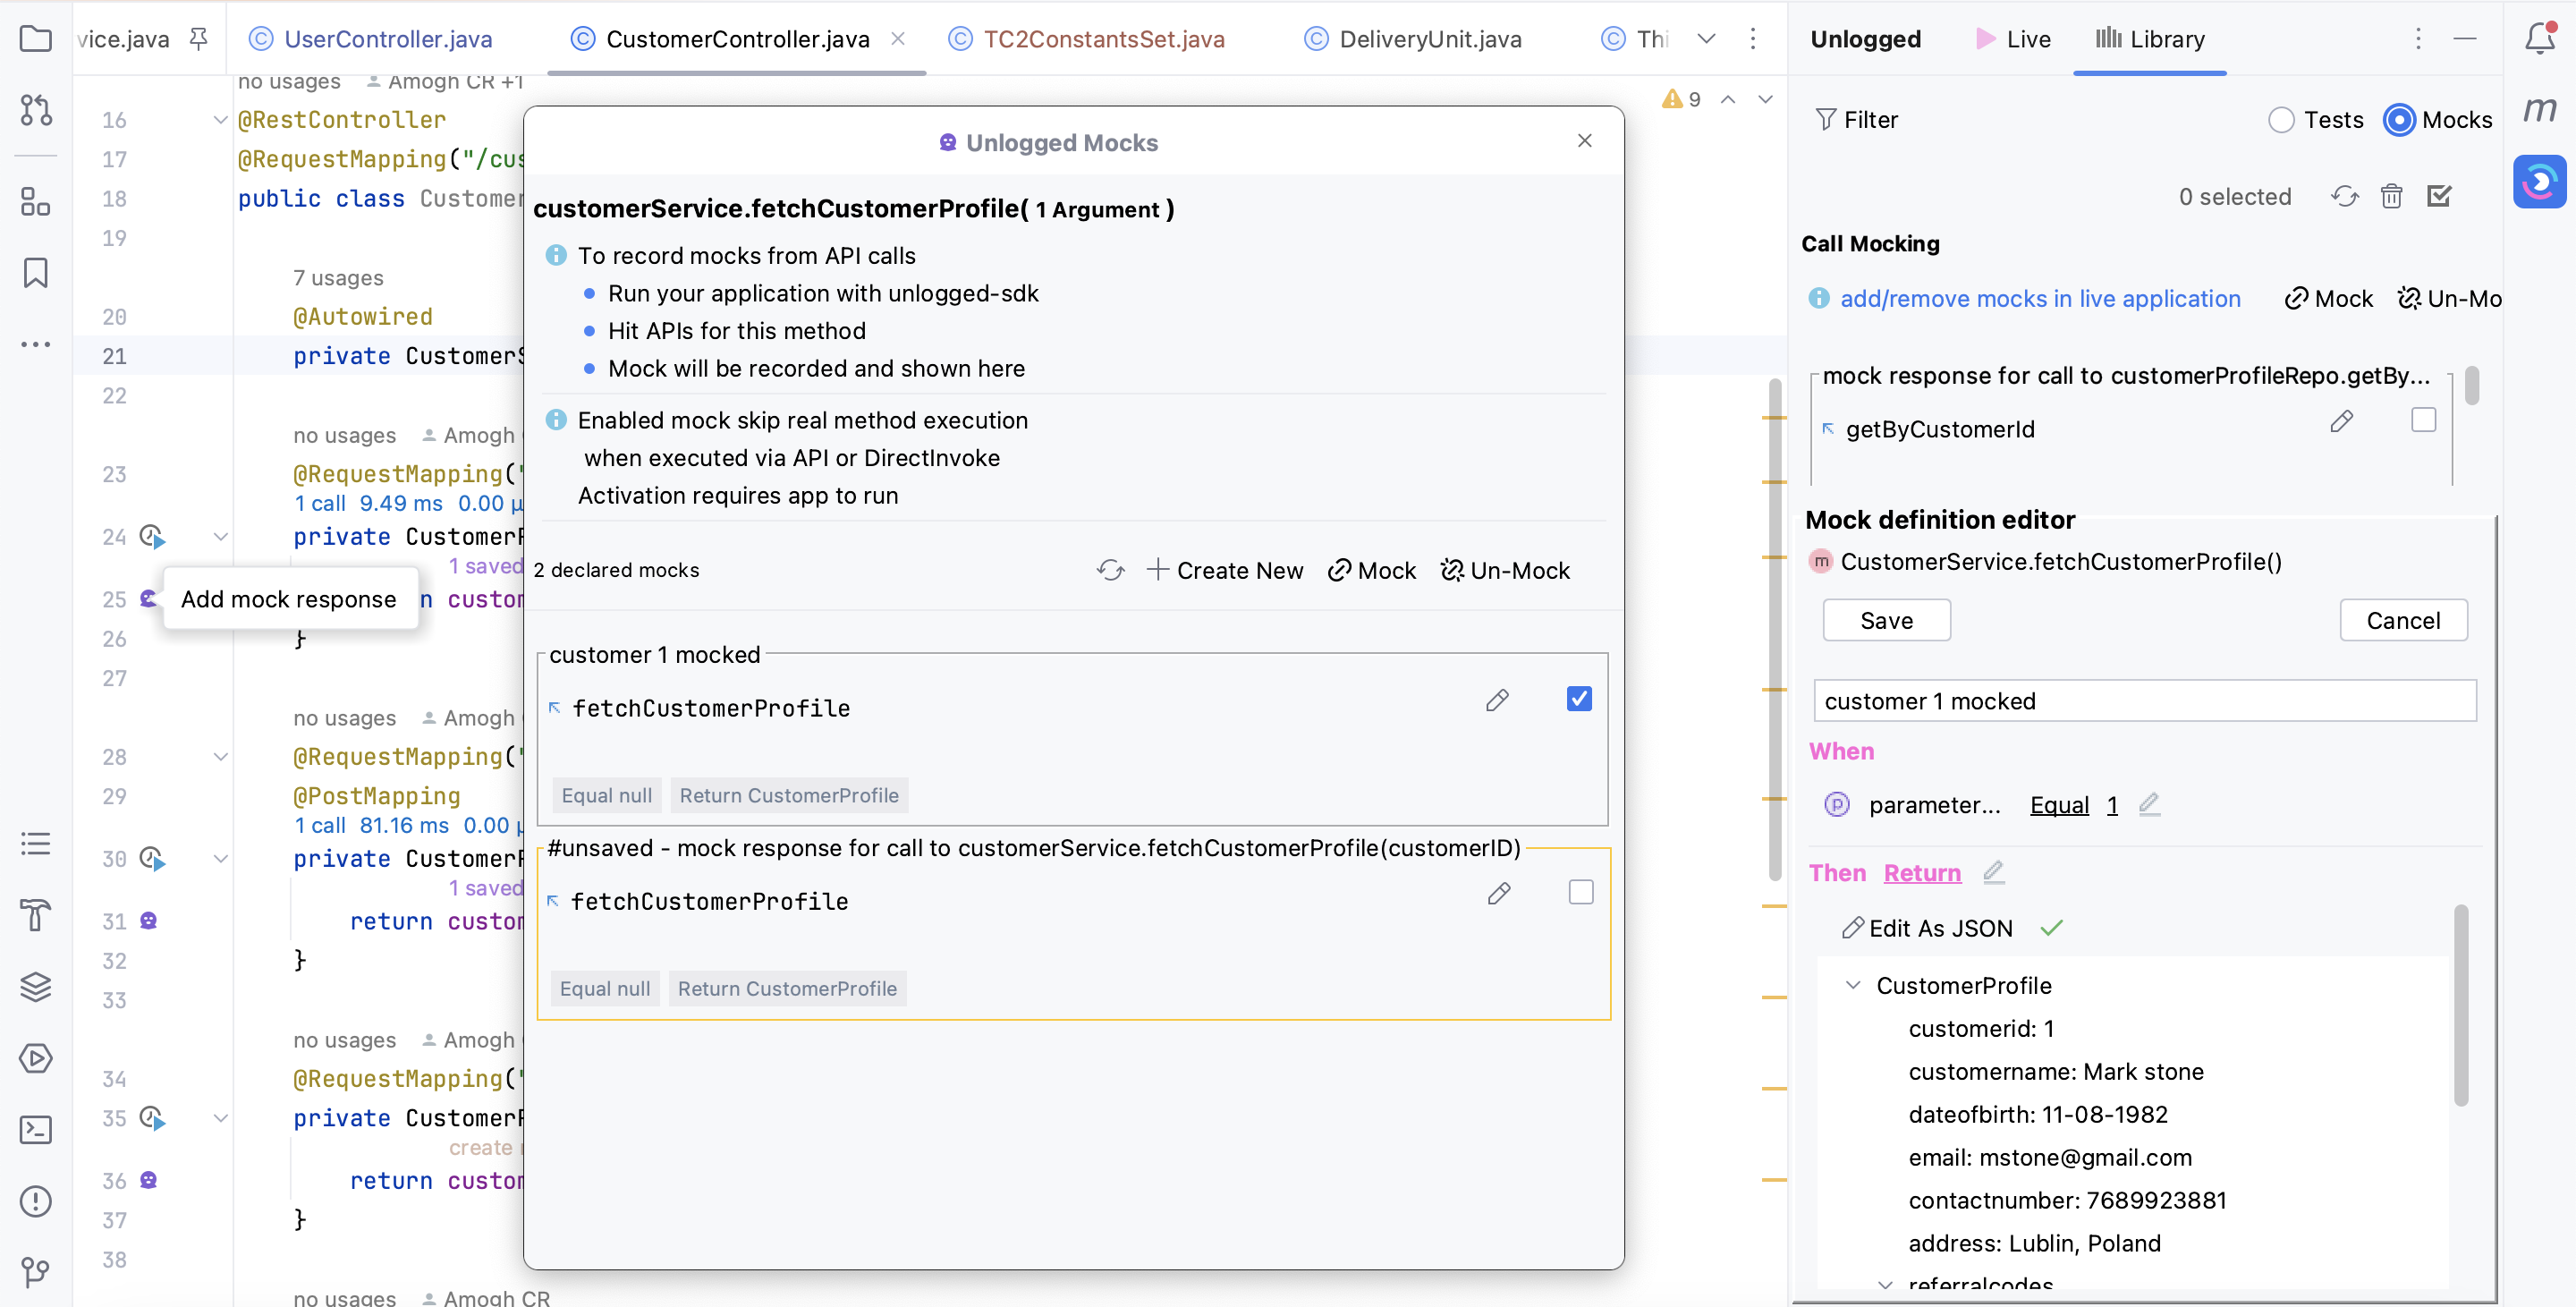
Task: Expand the referralcodes JSON node
Action: coord(1886,1287)
